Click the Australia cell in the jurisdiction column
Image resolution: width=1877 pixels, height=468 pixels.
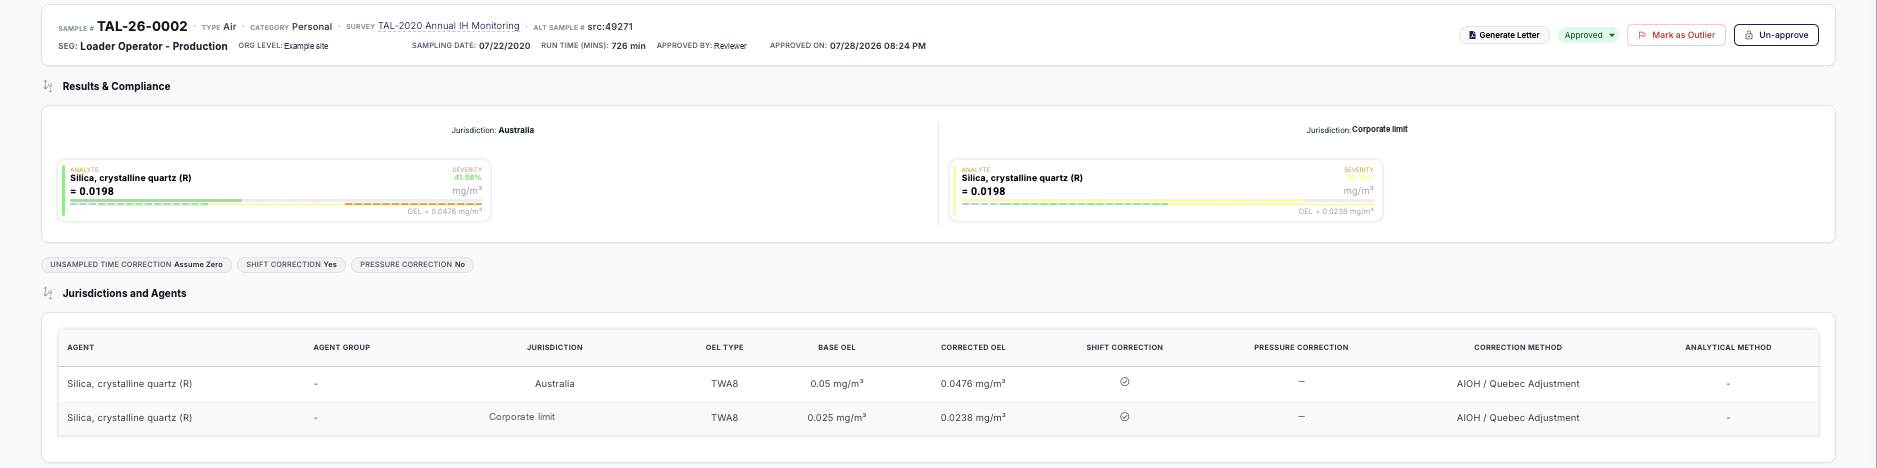coord(555,384)
